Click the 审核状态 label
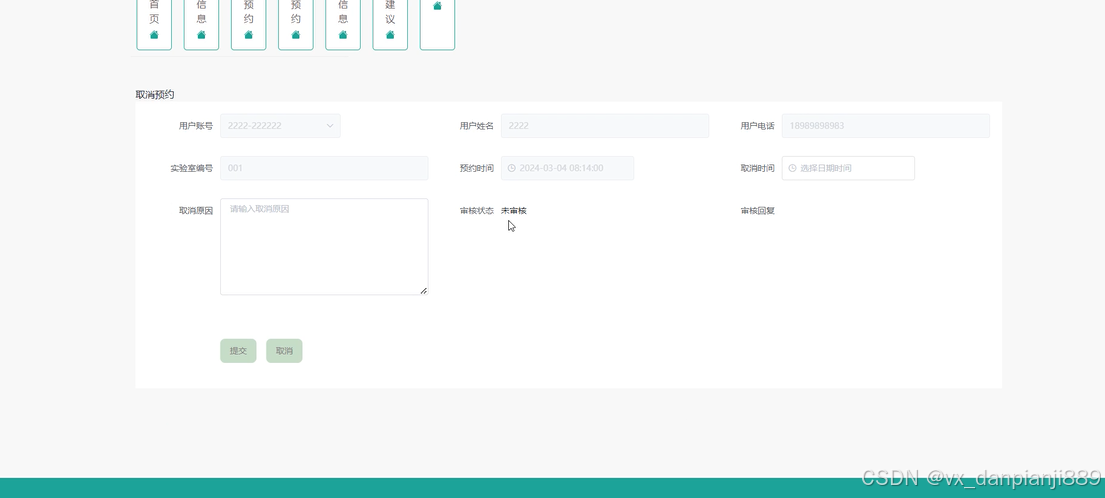Screen dimensions: 1105x498 pos(476,211)
